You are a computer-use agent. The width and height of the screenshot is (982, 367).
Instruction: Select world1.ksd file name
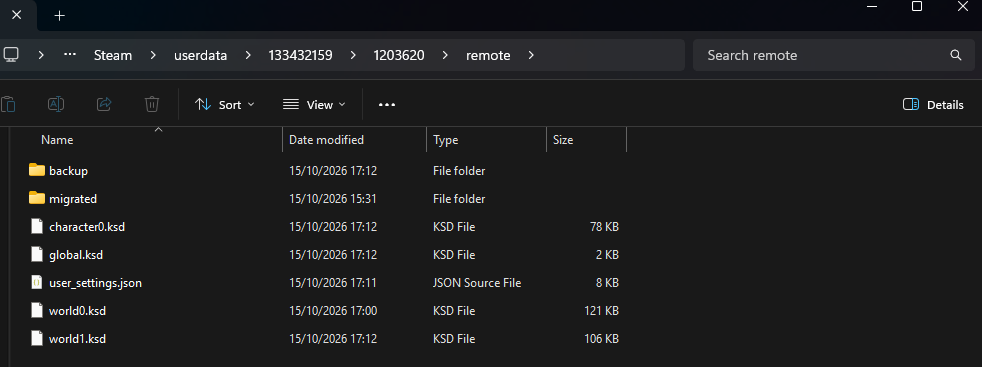pyautogui.click(x=78, y=339)
